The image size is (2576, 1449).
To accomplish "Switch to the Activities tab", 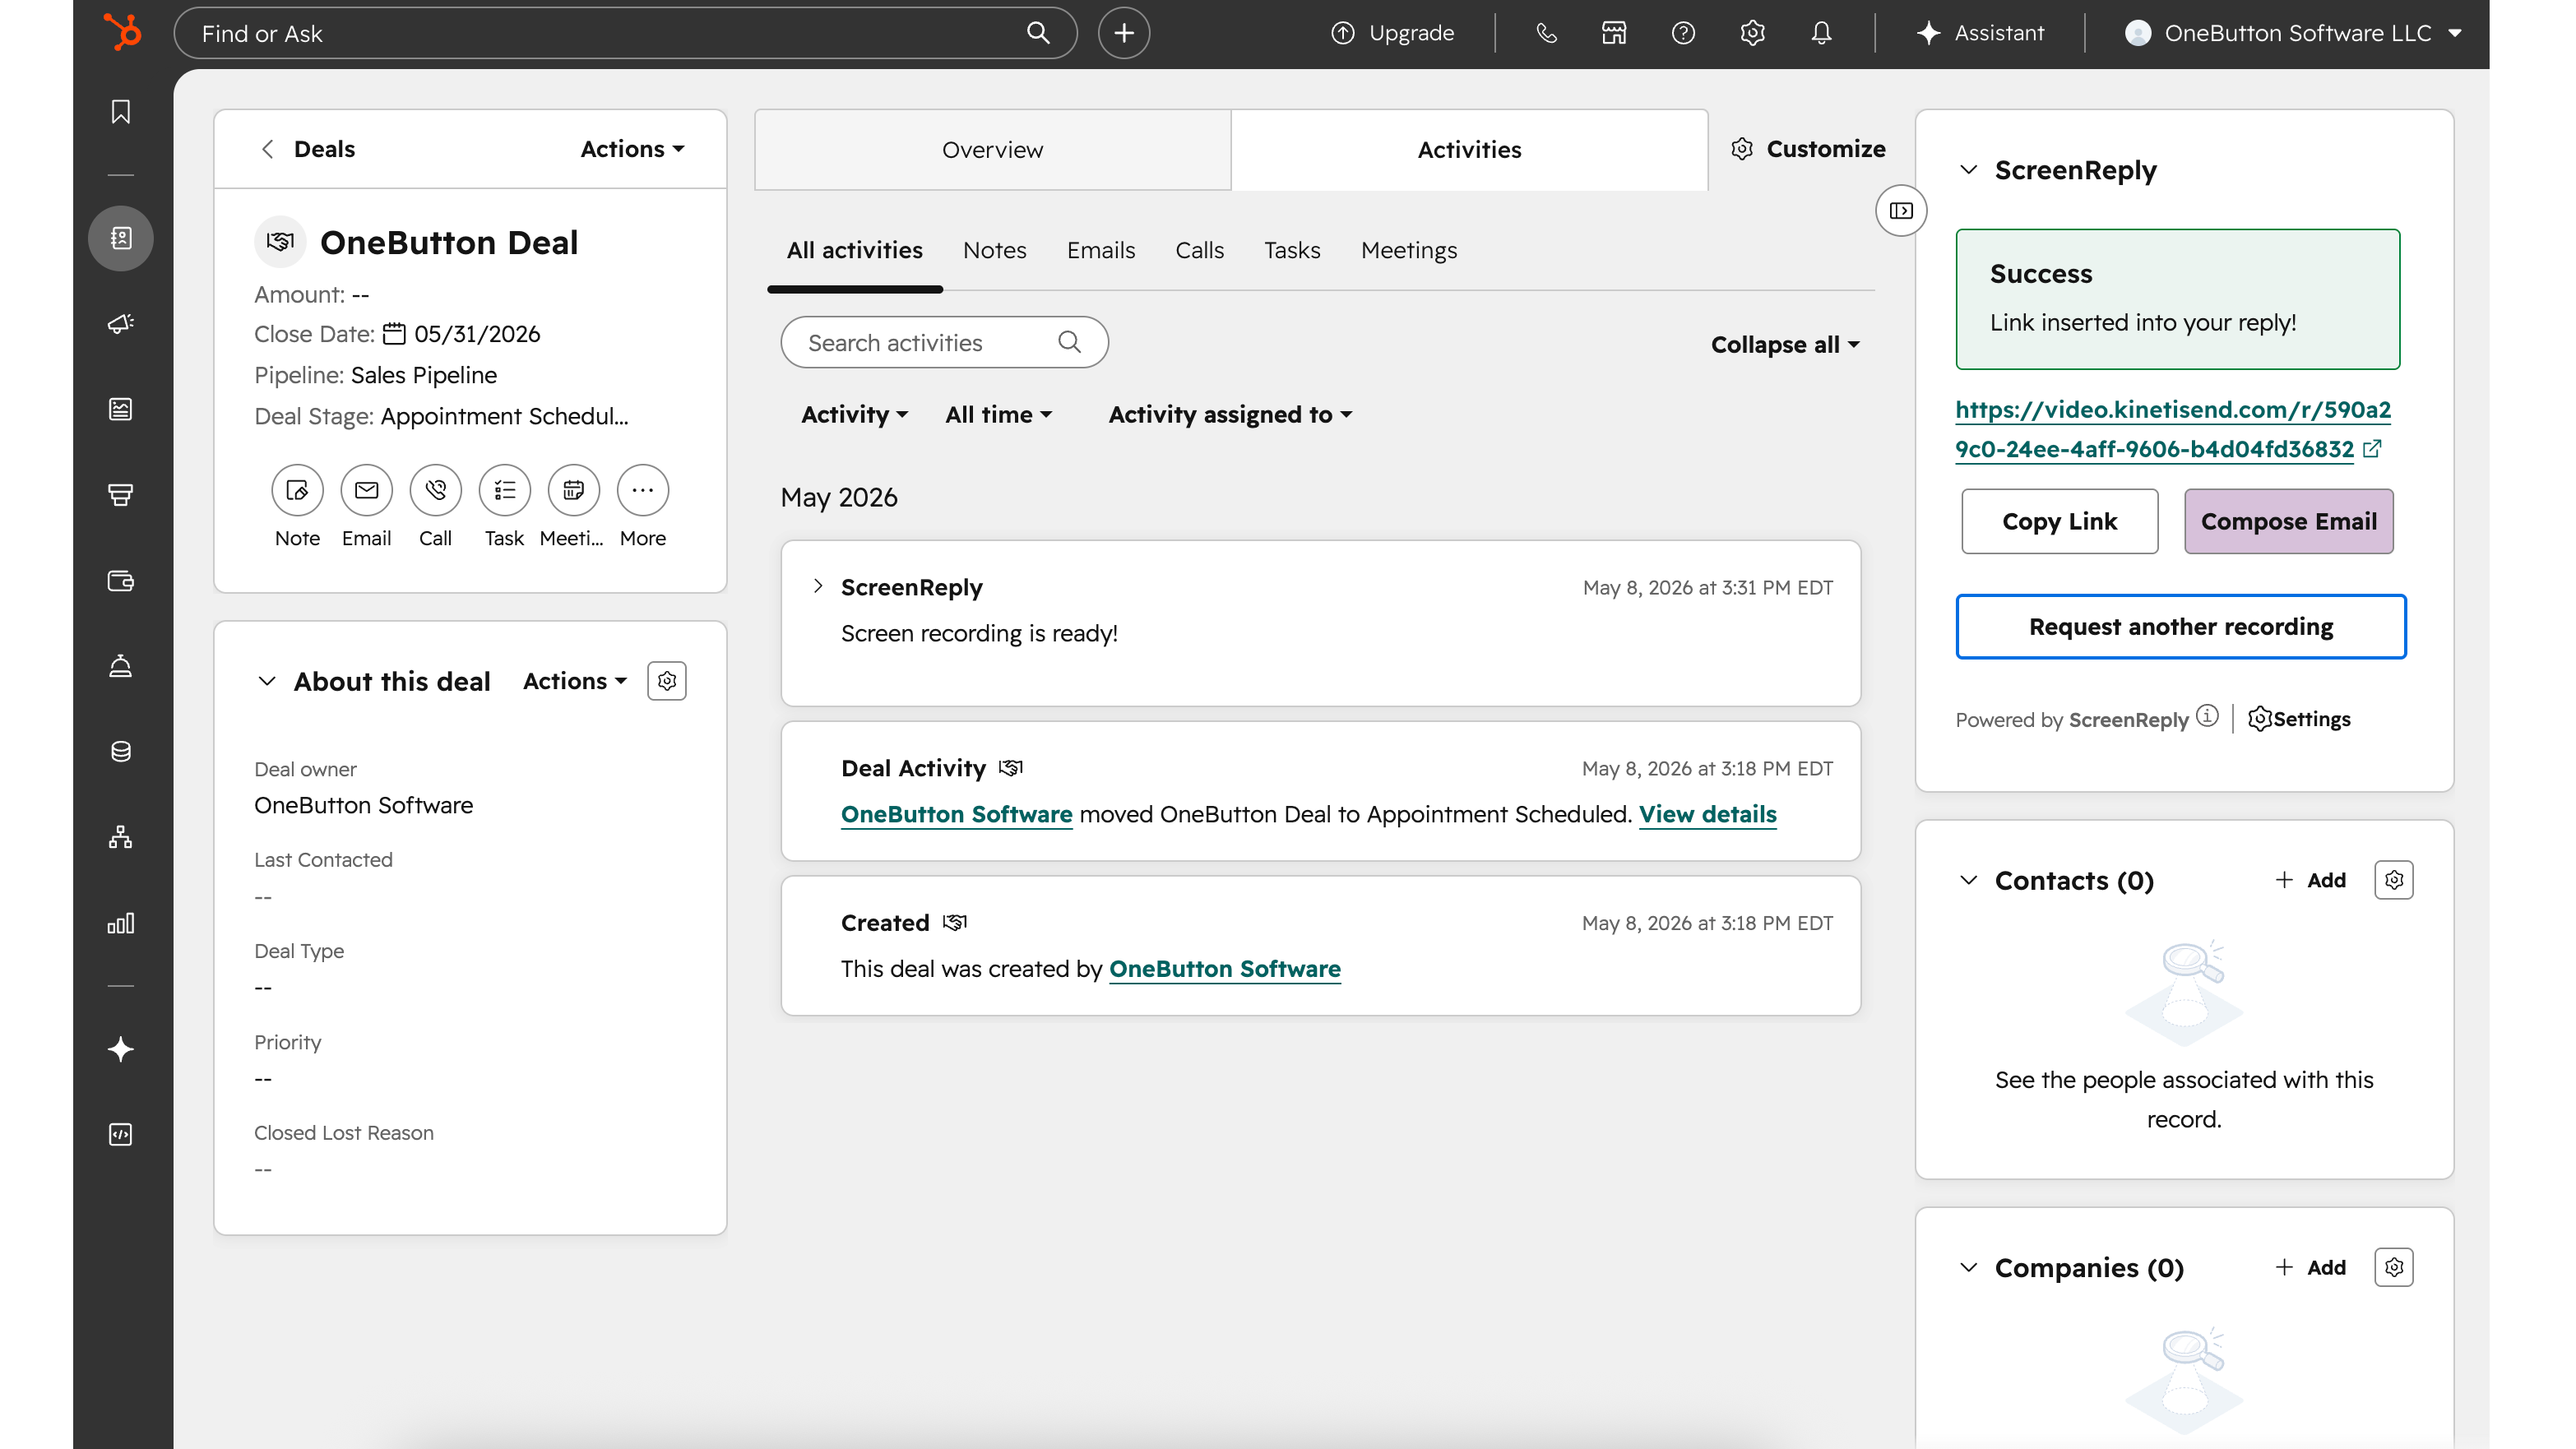I will [1469, 150].
